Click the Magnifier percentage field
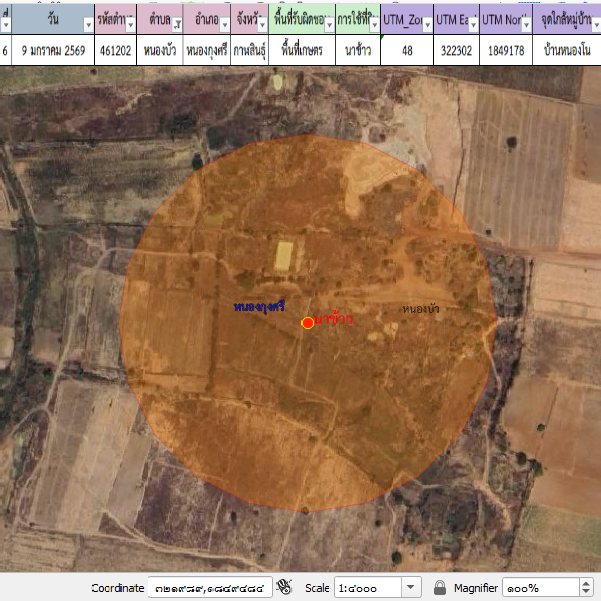 click(x=540, y=587)
